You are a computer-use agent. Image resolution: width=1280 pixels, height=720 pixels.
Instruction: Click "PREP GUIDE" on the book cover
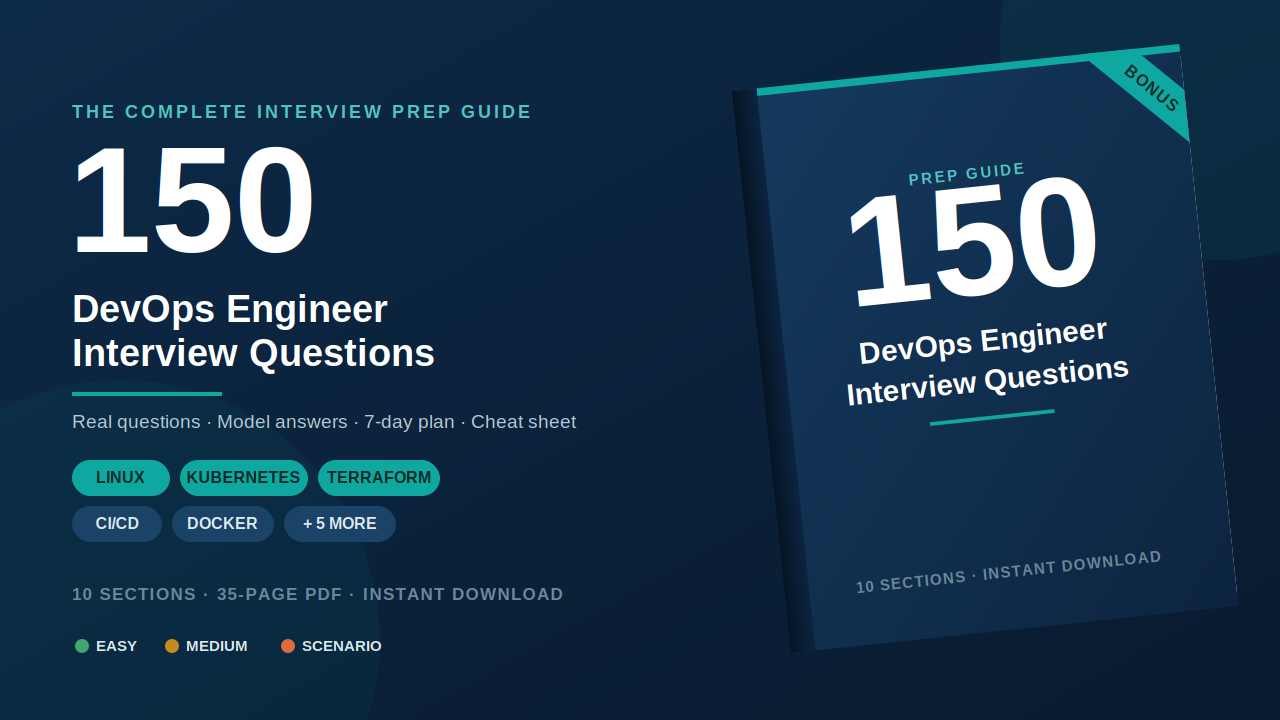tap(967, 174)
